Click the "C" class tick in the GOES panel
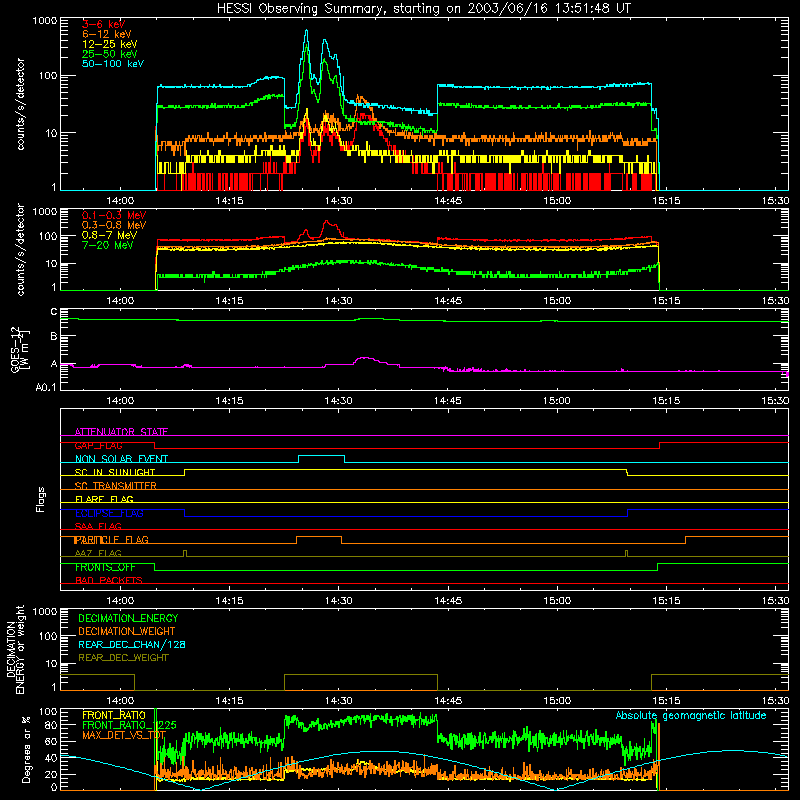Screen dimensions: 800x800 click(x=54, y=312)
